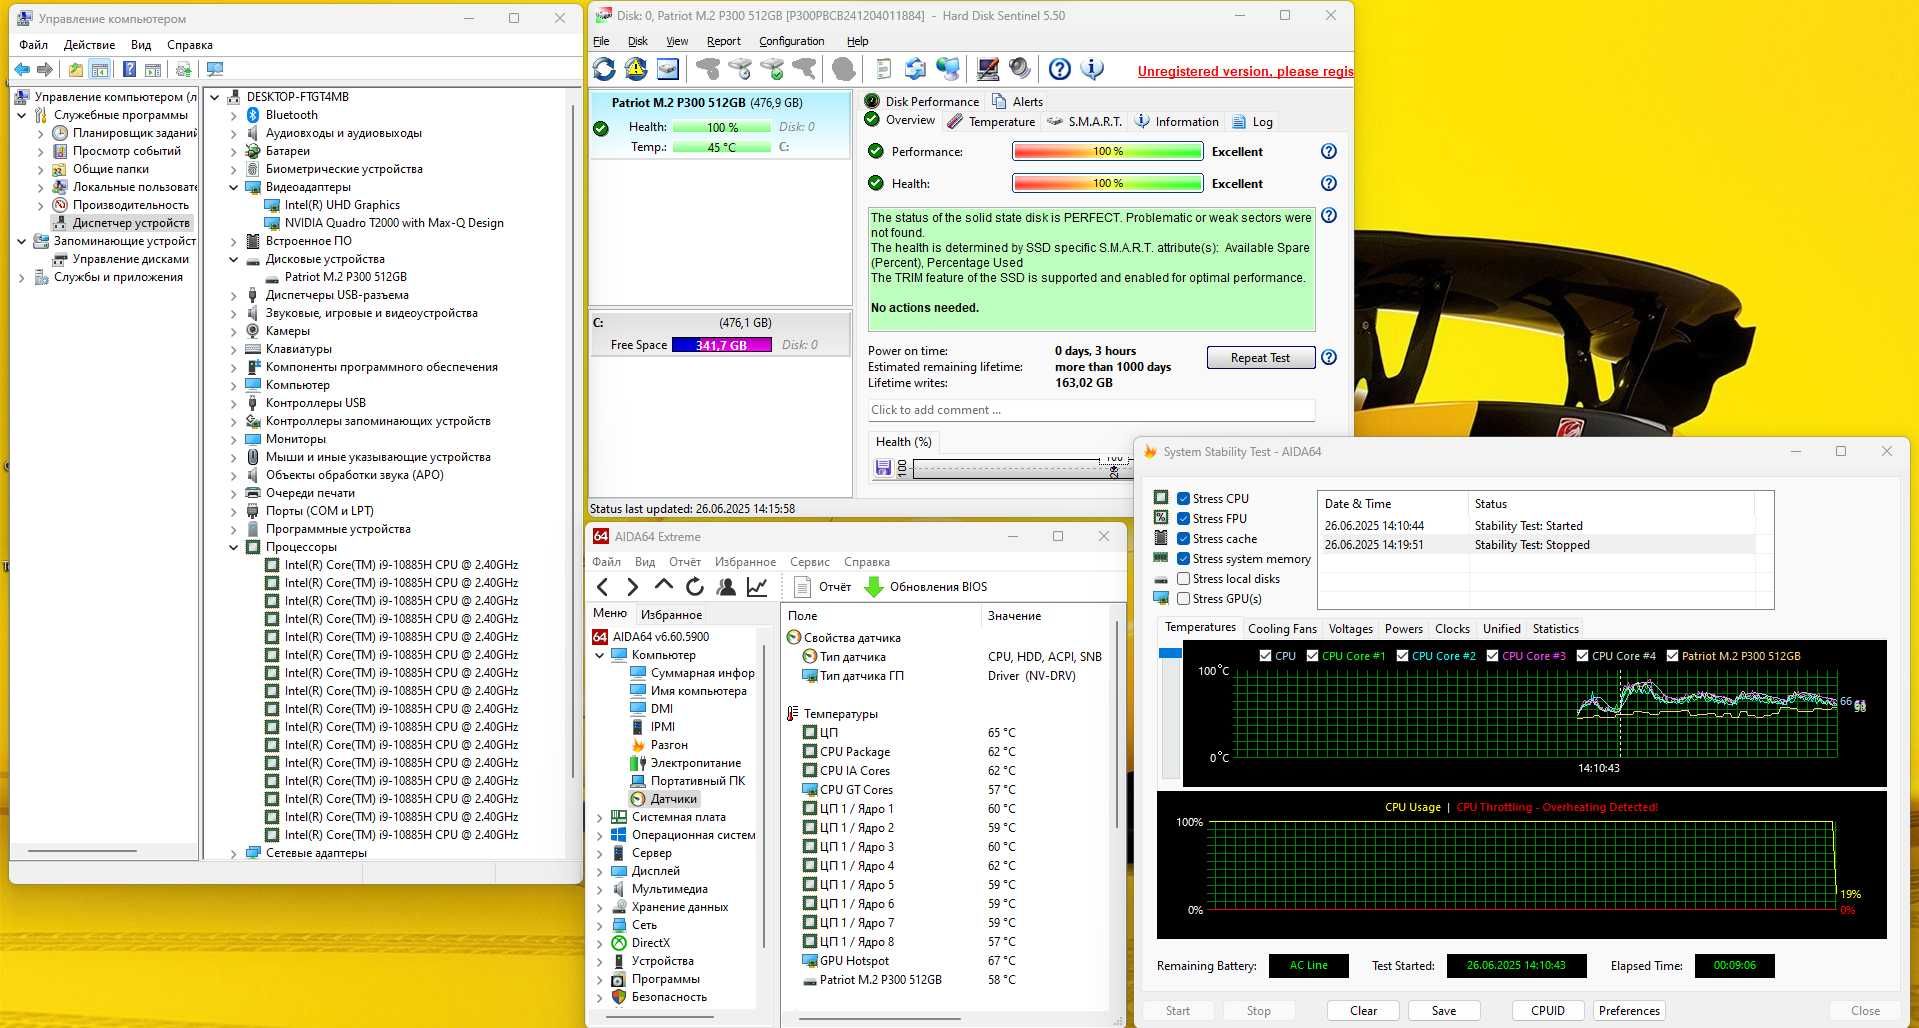Click the 'Click to add comment' field
1919x1028 pixels.
[x=1091, y=409]
